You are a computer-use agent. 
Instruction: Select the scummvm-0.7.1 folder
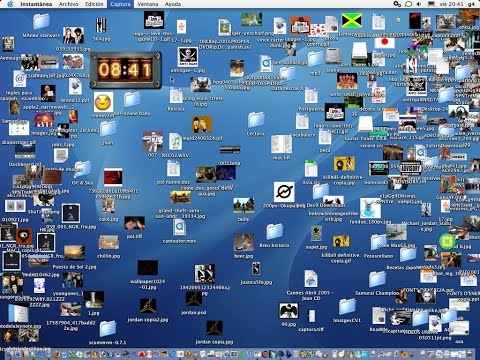(x=108, y=329)
